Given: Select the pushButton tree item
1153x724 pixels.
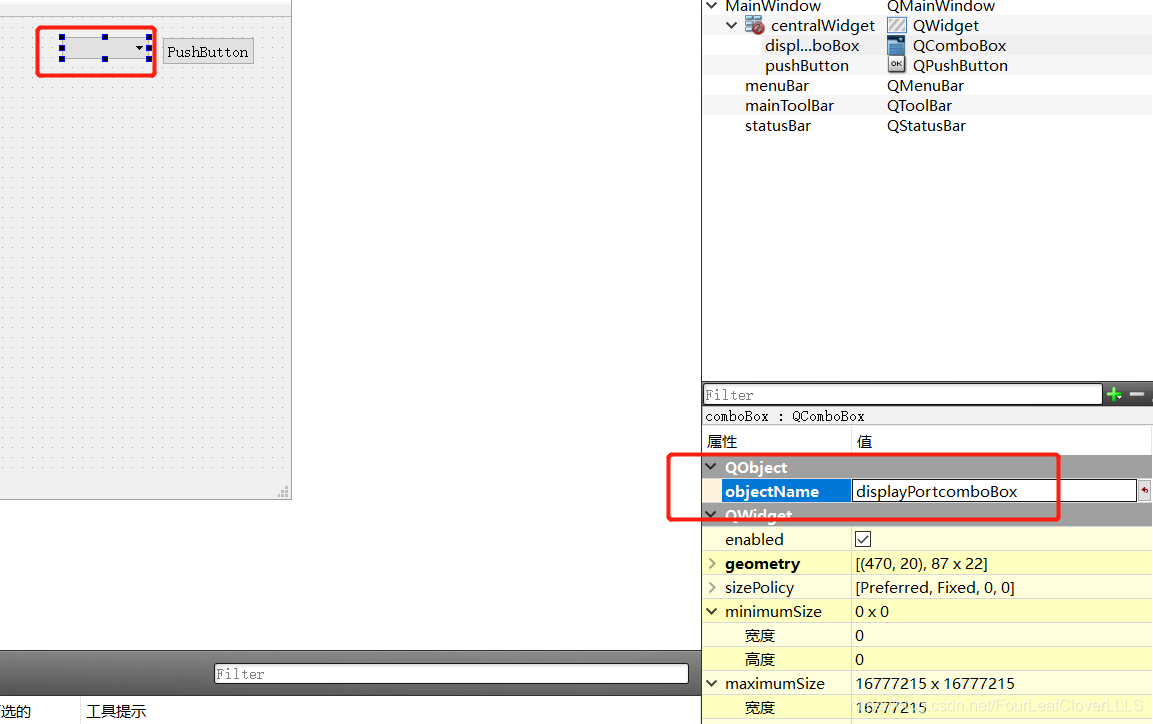Looking at the screenshot, I should tap(807, 65).
